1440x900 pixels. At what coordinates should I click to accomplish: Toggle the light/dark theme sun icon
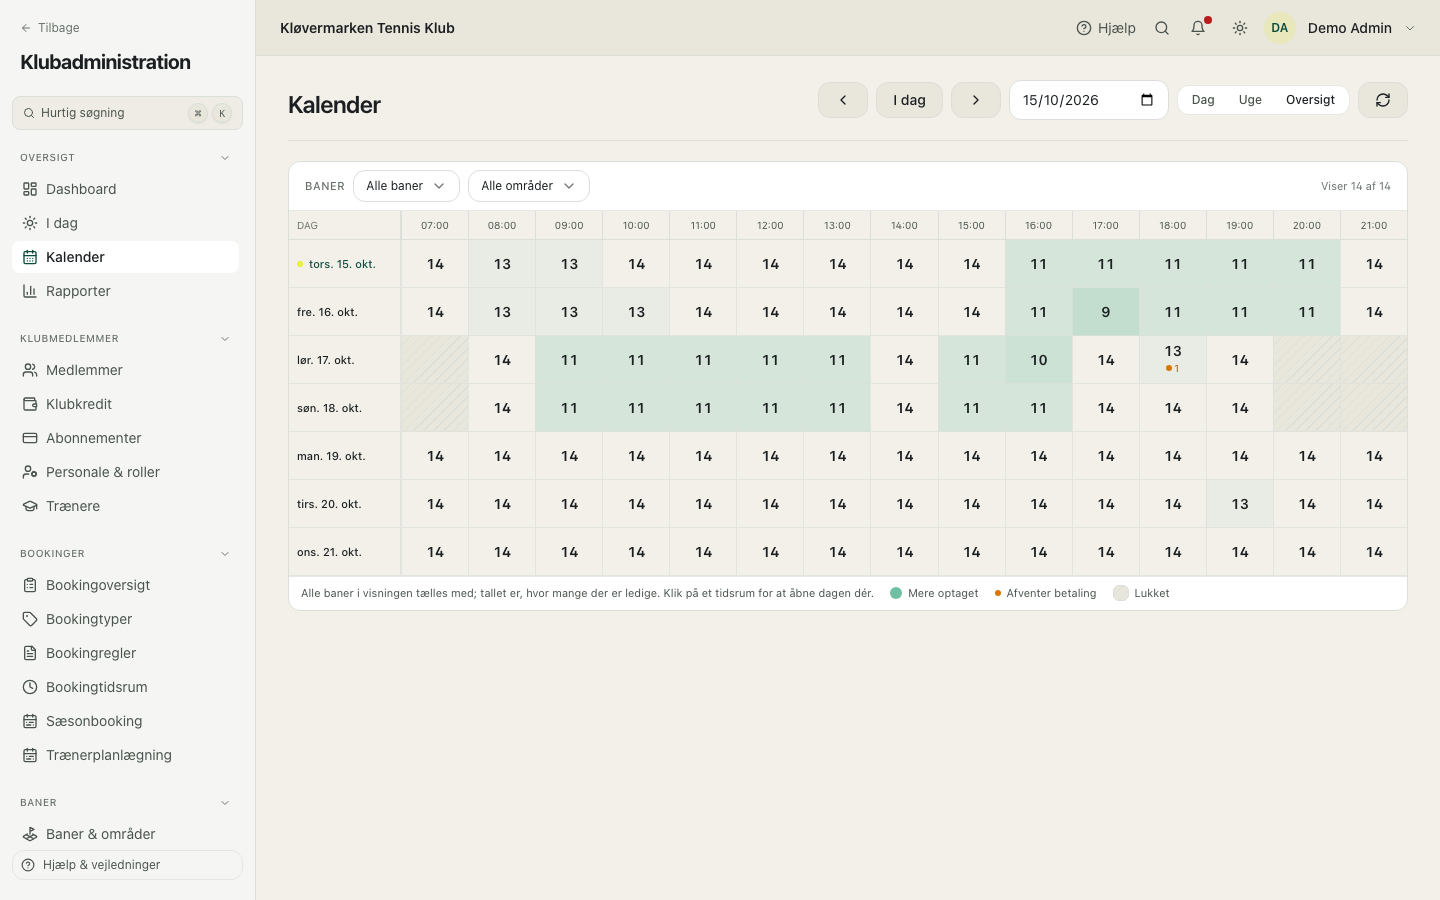point(1240,28)
